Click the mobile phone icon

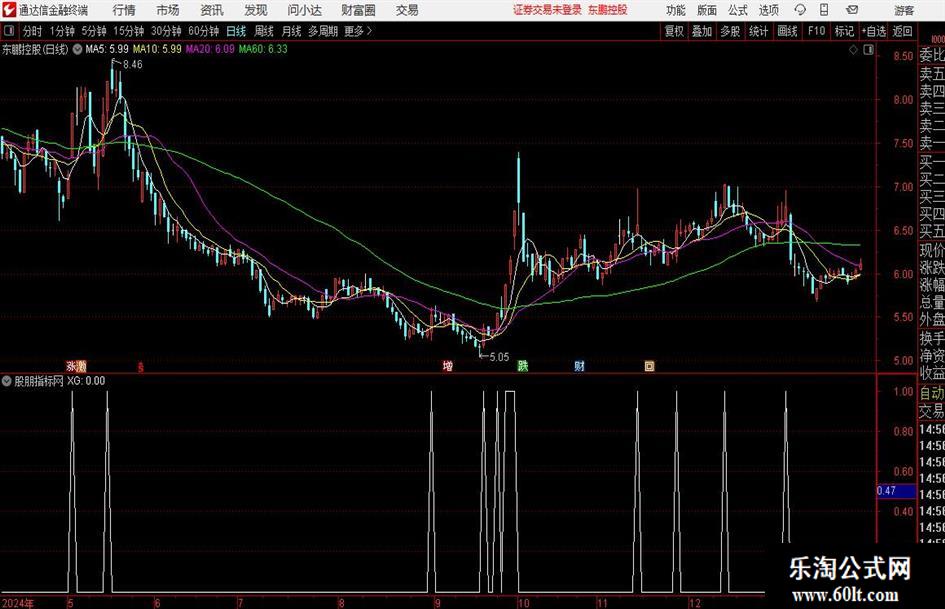[824, 10]
